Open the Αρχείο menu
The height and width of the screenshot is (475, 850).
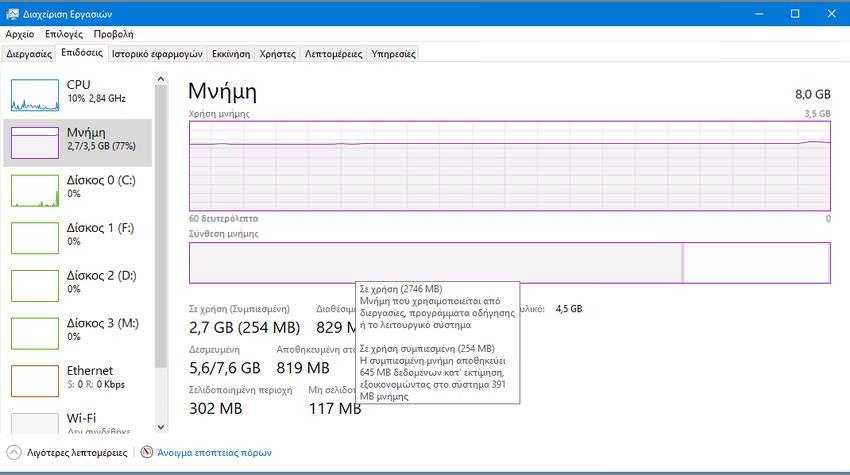point(20,34)
